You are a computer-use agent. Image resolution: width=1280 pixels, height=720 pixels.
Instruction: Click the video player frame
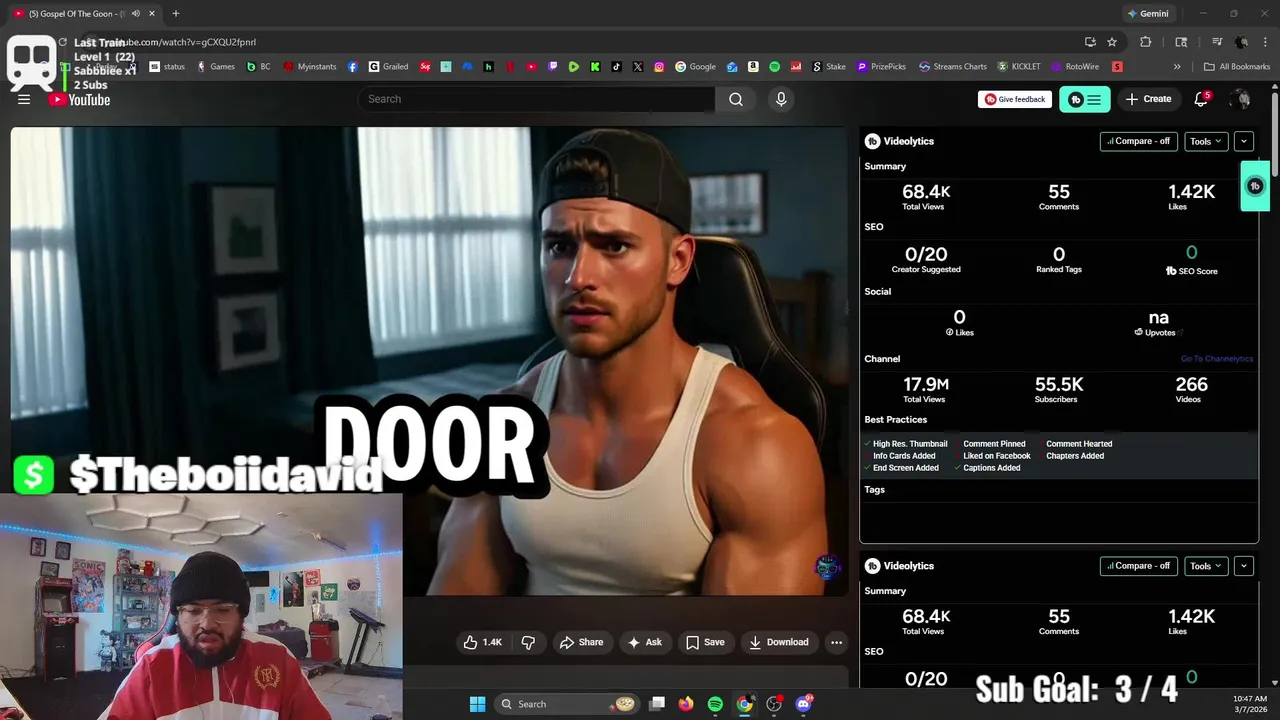pos(429,361)
